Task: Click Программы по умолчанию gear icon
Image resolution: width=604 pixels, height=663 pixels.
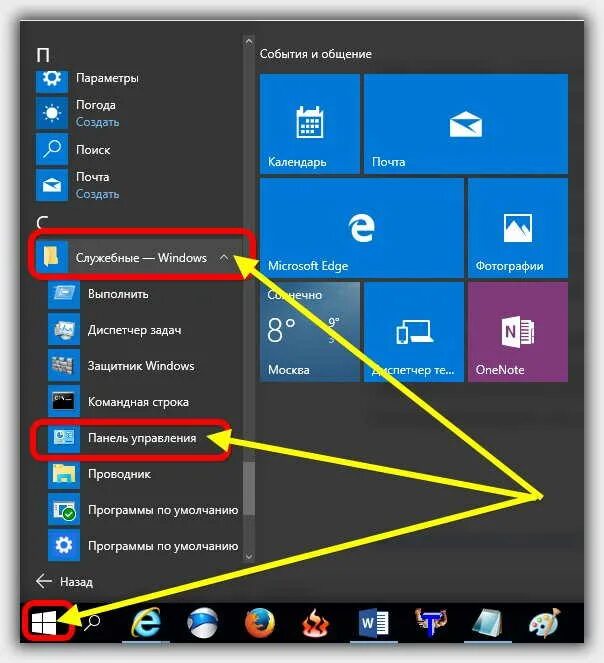Action: 64,545
